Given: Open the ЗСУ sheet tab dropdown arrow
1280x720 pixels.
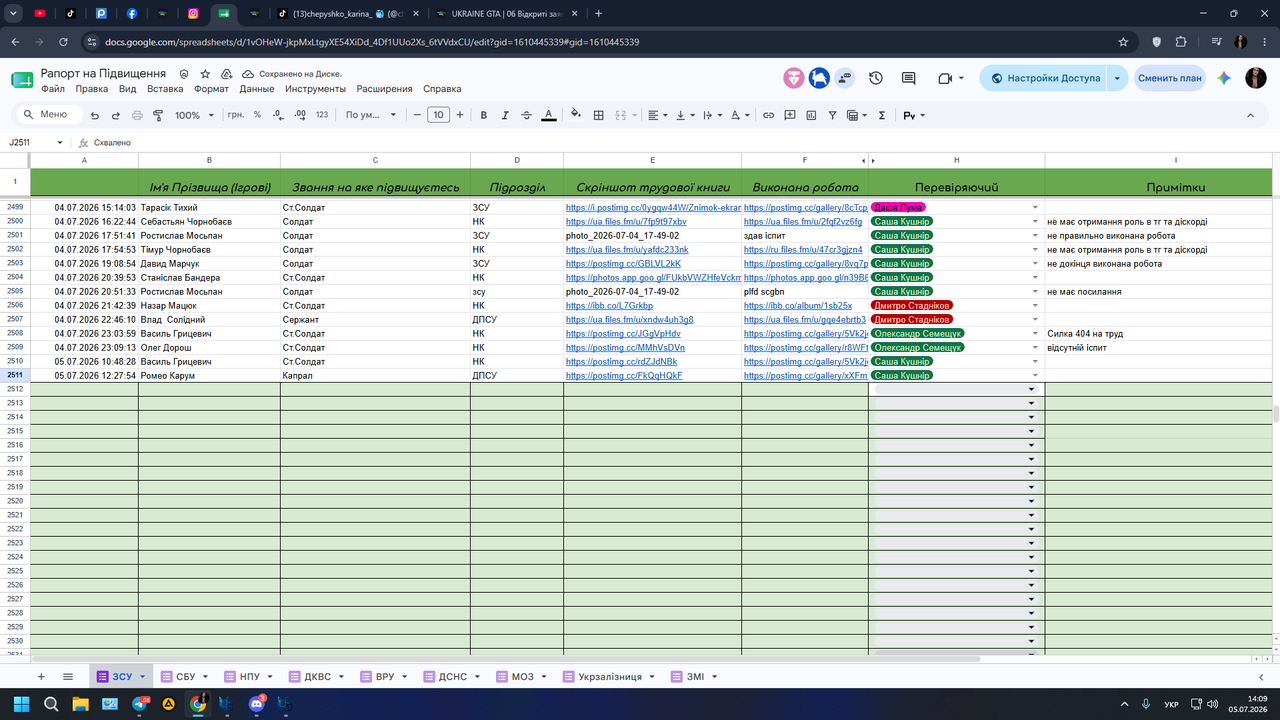Looking at the screenshot, I should pyautogui.click(x=143, y=677).
